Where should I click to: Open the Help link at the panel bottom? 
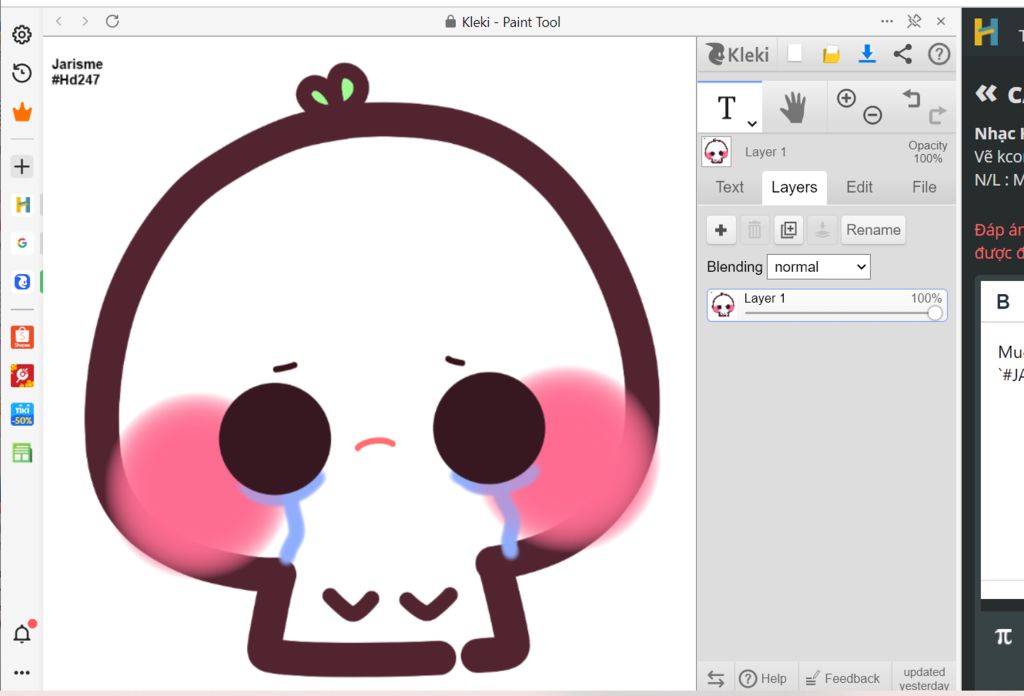pos(762,679)
